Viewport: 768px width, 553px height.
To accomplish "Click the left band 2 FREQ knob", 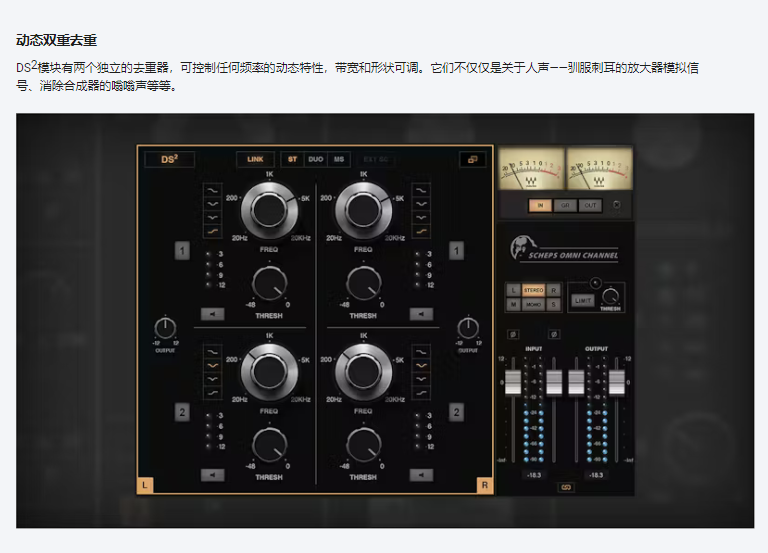I will click(269, 372).
